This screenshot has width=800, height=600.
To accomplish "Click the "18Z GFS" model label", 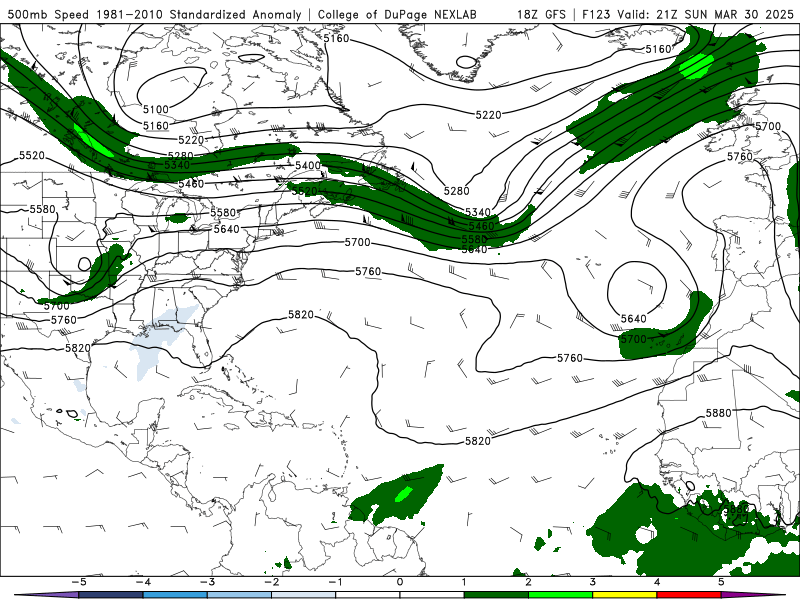I will point(541,14).
